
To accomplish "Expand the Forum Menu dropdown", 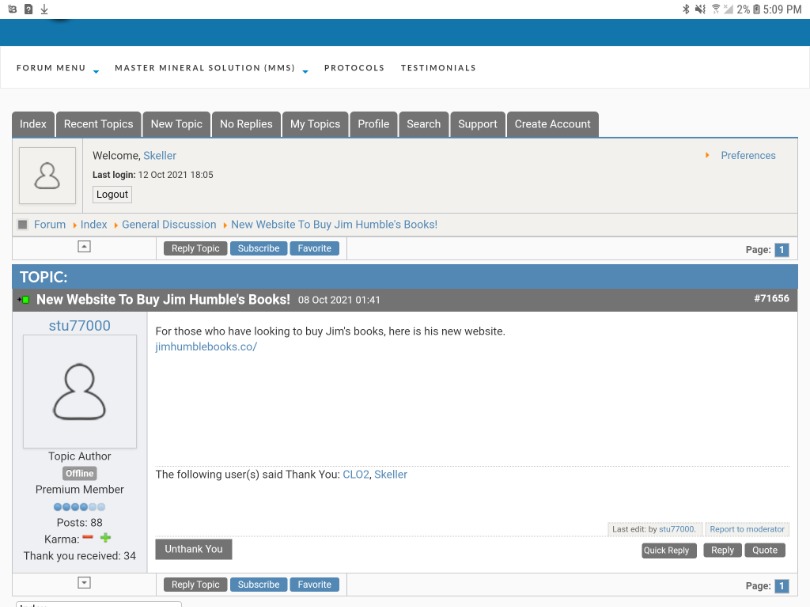I will pyautogui.click(x=96, y=71).
